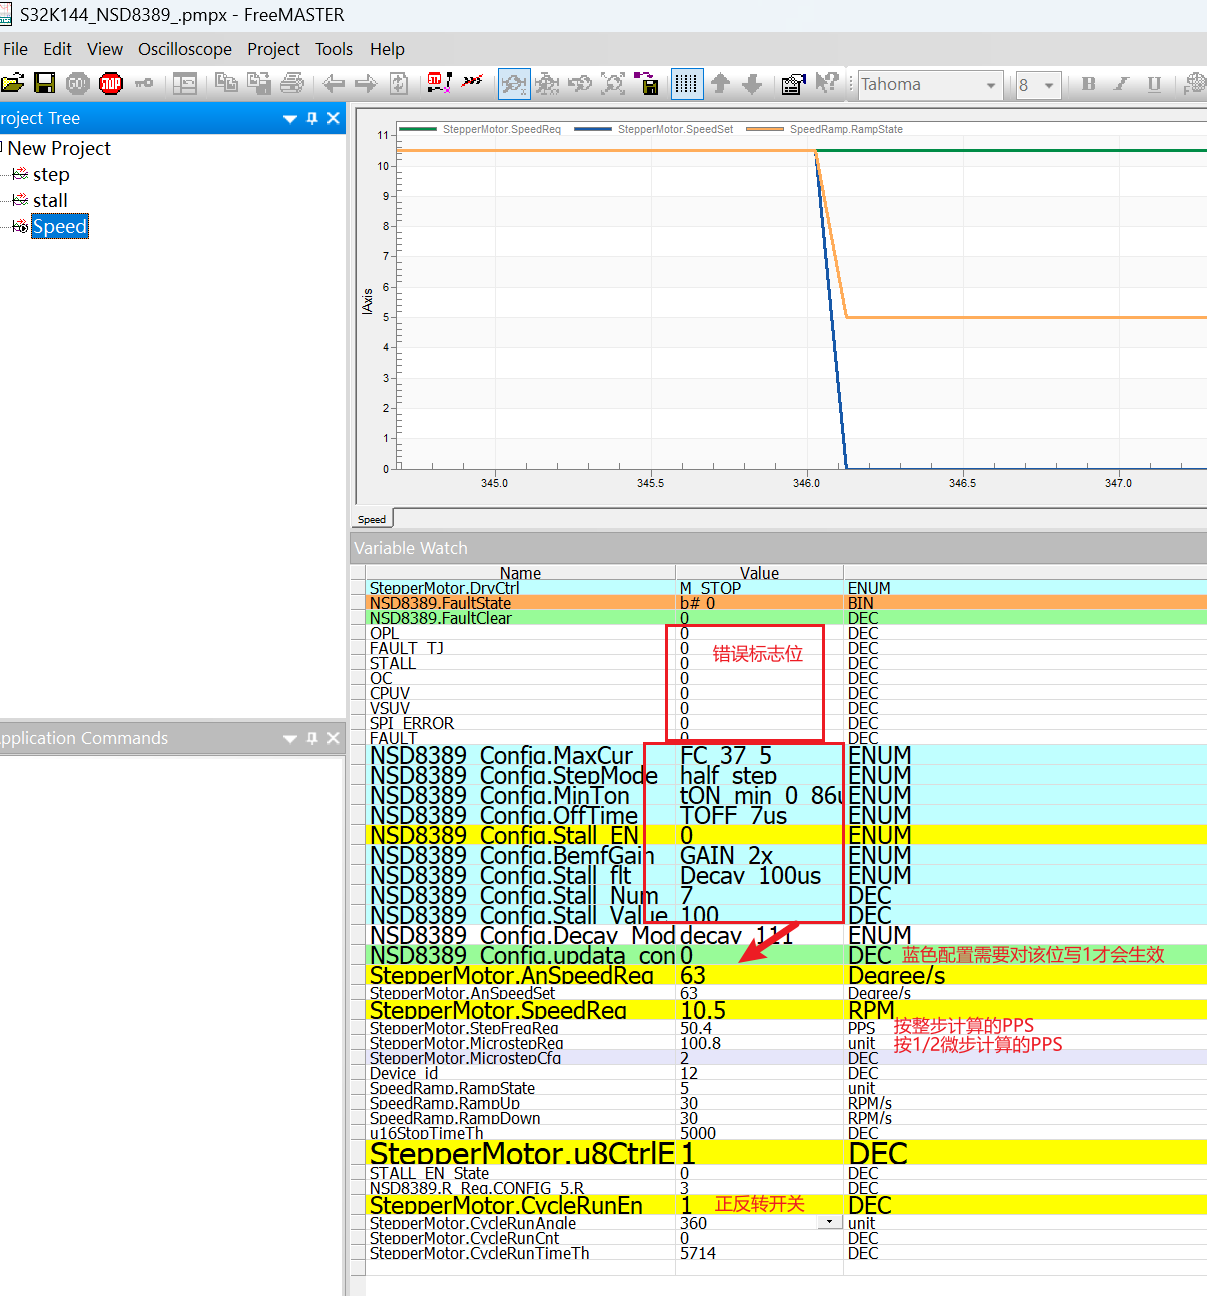The image size is (1207, 1296).
Task: Open the View menu
Action: [x=105, y=49]
